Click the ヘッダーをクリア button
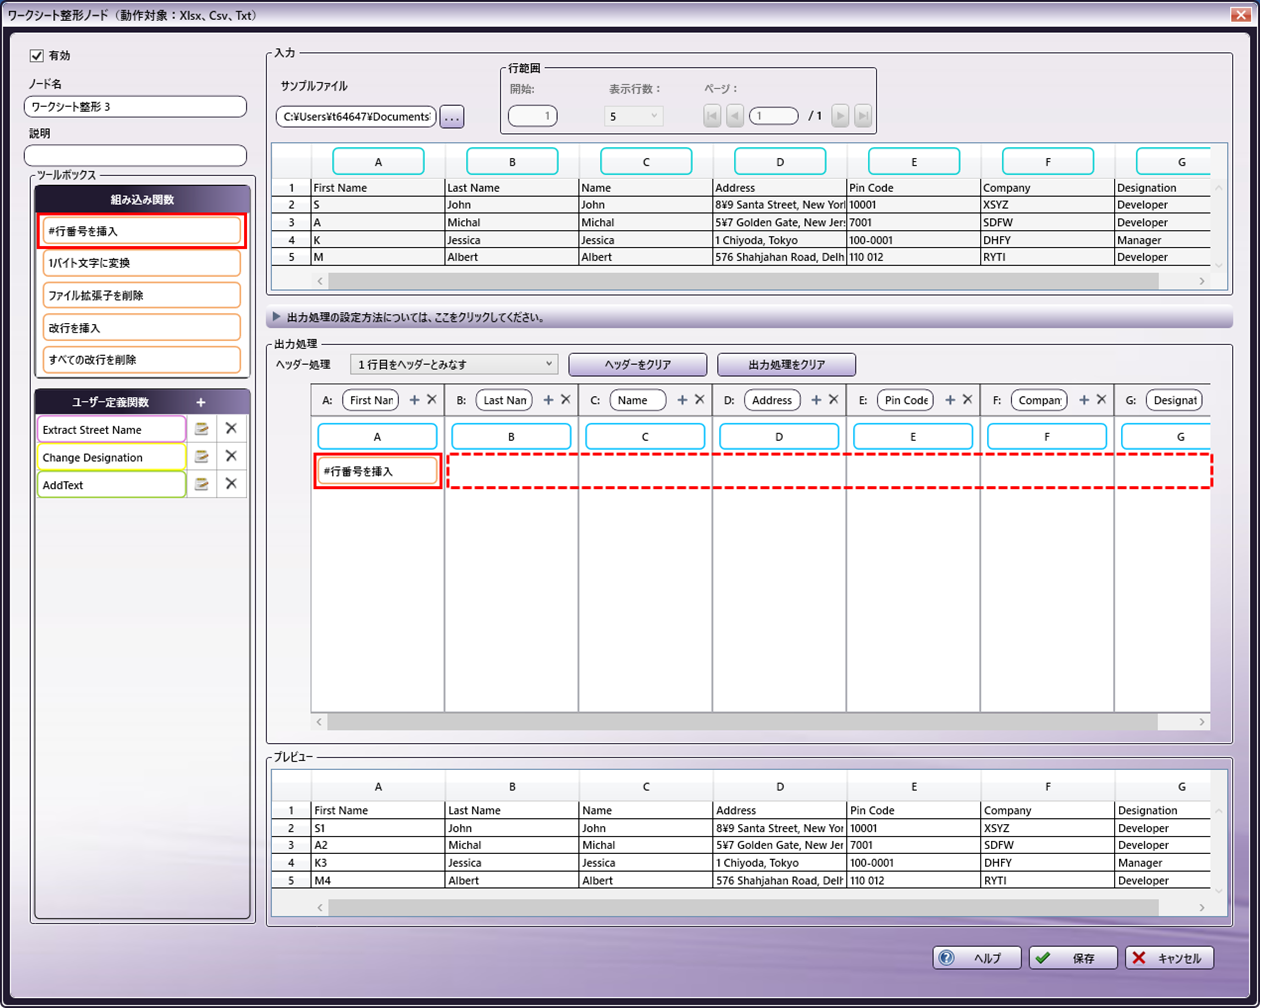Image resolution: width=1262 pixels, height=1008 pixels. (x=638, y=364)
